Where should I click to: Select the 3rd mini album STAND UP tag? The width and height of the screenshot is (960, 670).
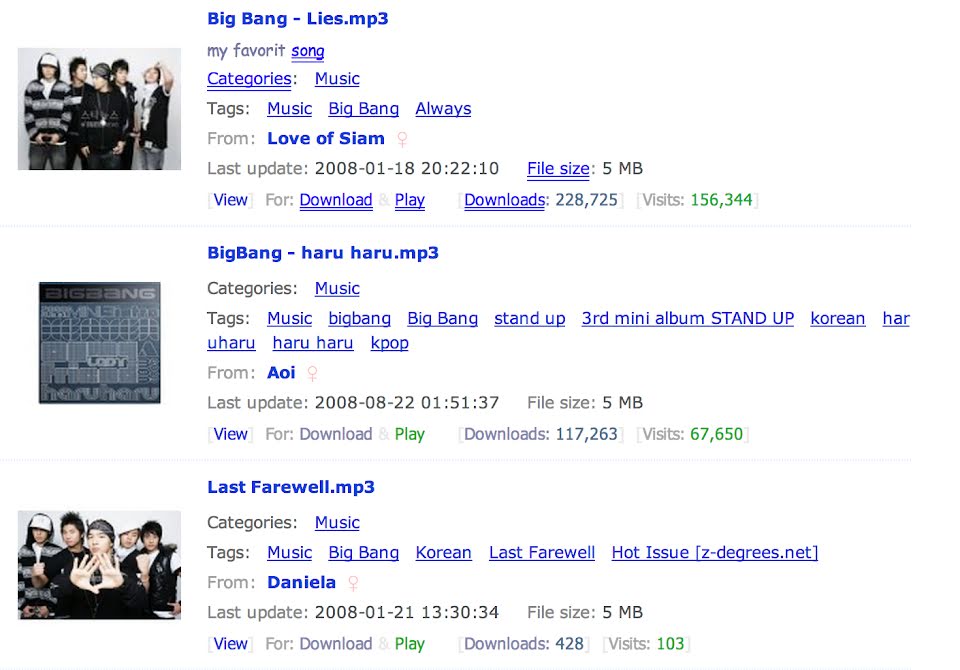[x=688, y=318]
